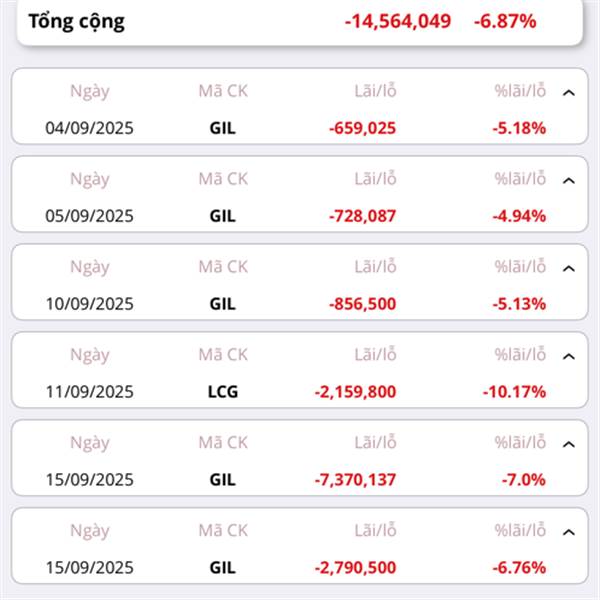600x600 pixels.
Task: Click the loss amount -7,370,137
Action: pyautogui.click(x=355, y=479)
